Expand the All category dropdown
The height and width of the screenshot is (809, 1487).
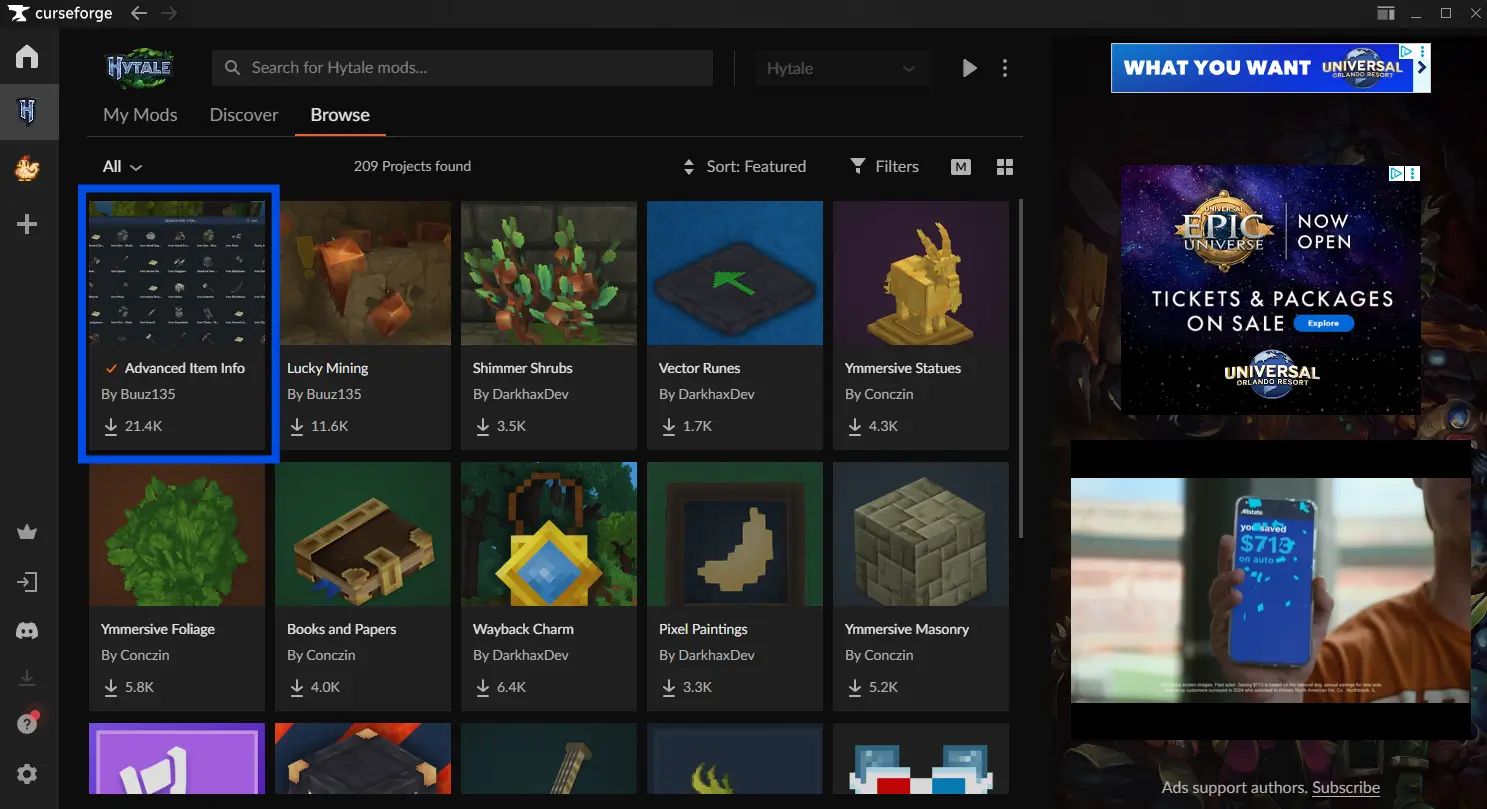point(122,167)
